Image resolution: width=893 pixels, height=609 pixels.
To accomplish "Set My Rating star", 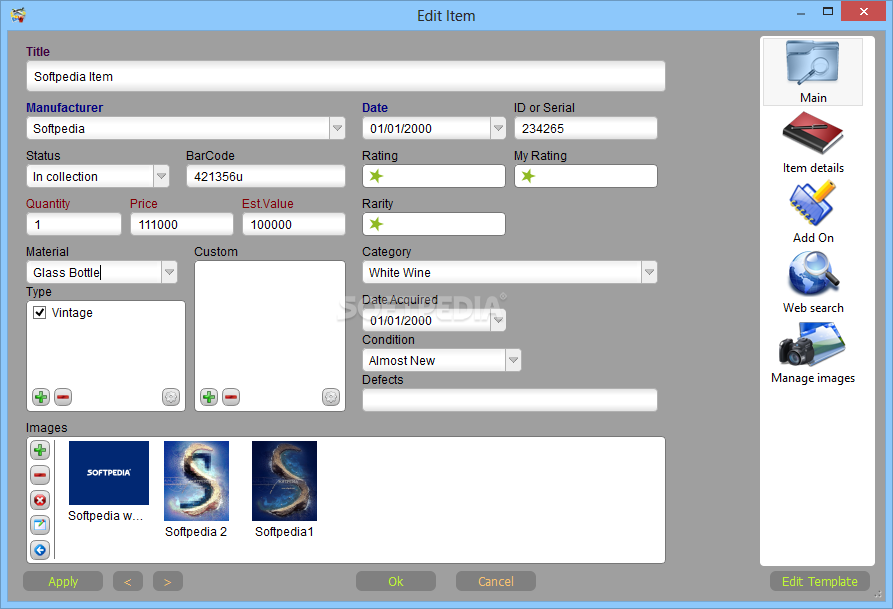I will [x=528, y=176].
